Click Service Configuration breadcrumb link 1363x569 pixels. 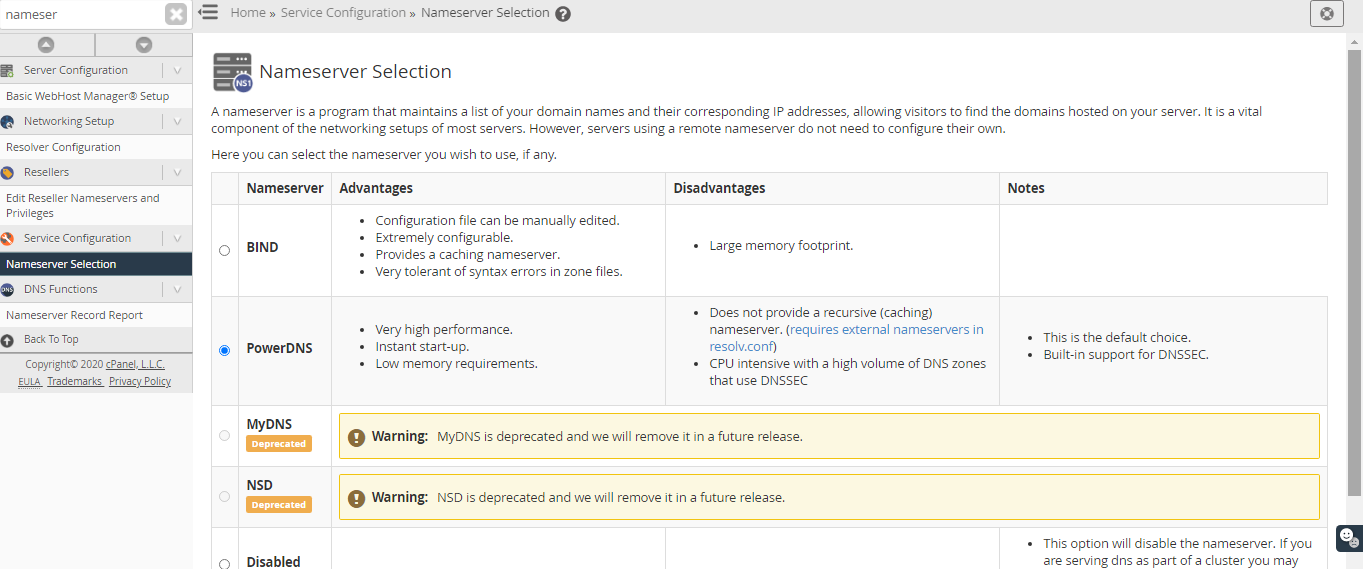tap(343, 13)
